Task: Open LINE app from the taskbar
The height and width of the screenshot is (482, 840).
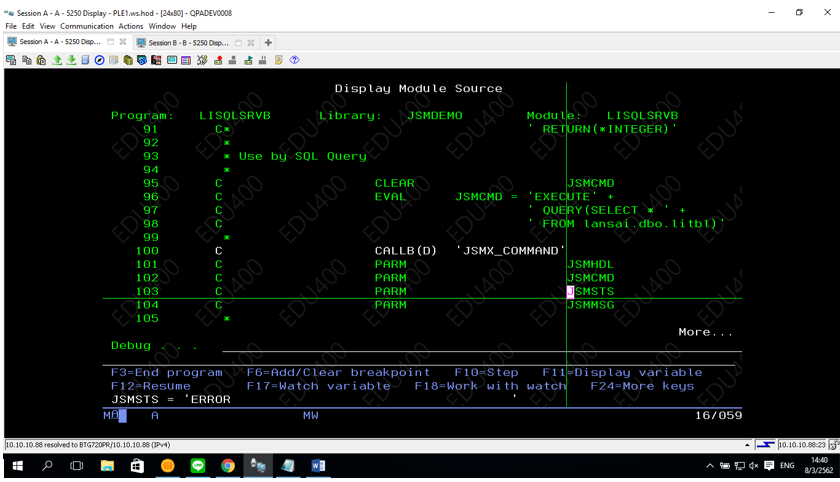Action: coord(198,466)
